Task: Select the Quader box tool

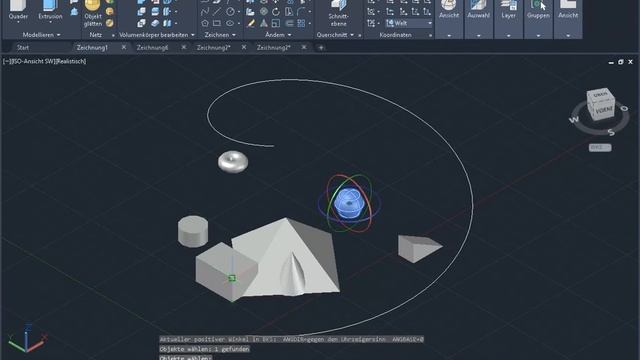Action: tap(18, 10)
